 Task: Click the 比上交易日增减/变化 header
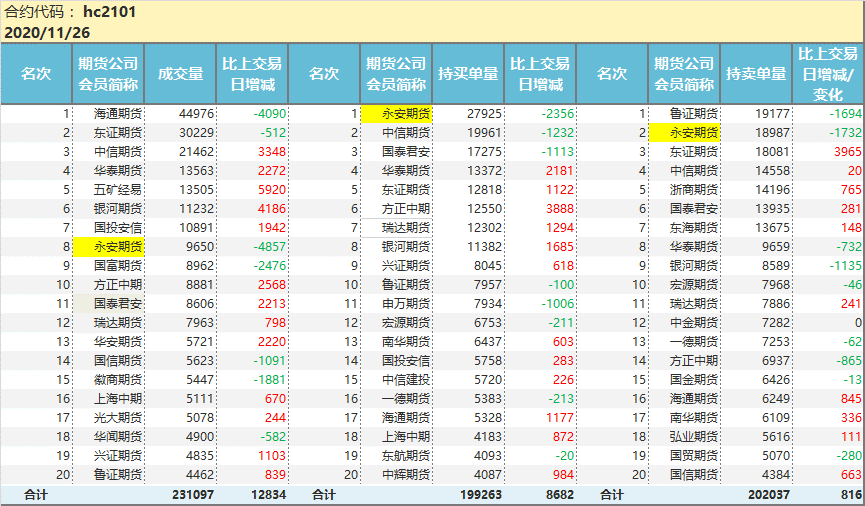(828, 74)
